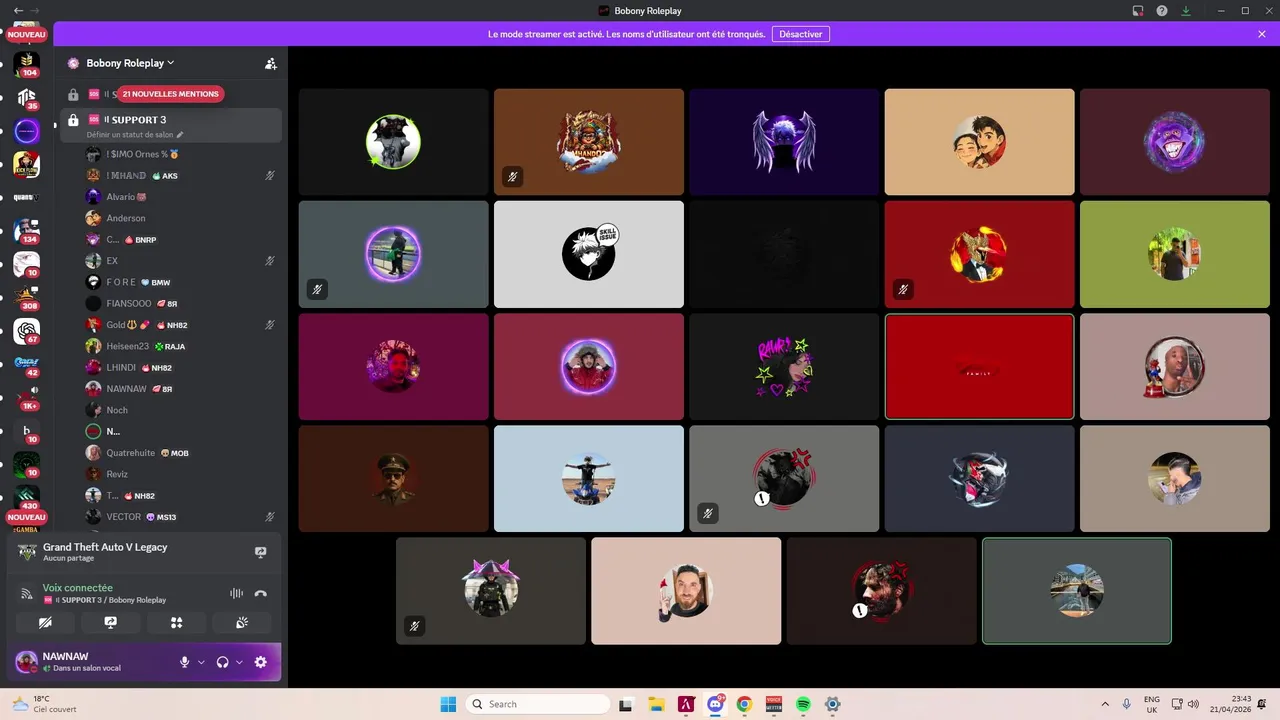
Task: Open the server with the 42 badge
Action: coord(27,364)
